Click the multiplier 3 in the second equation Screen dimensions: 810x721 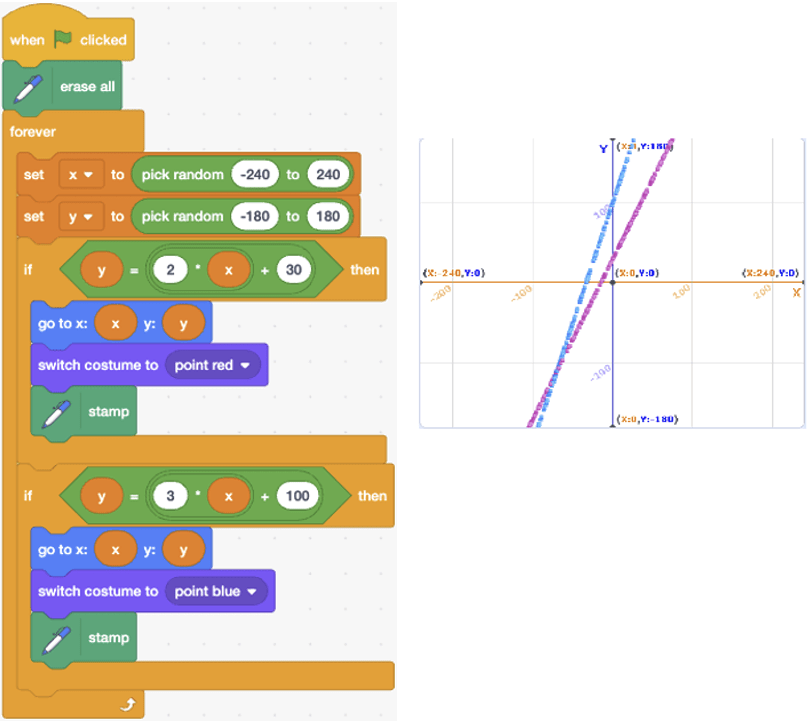pyautogui.click(x=174, y=496)
